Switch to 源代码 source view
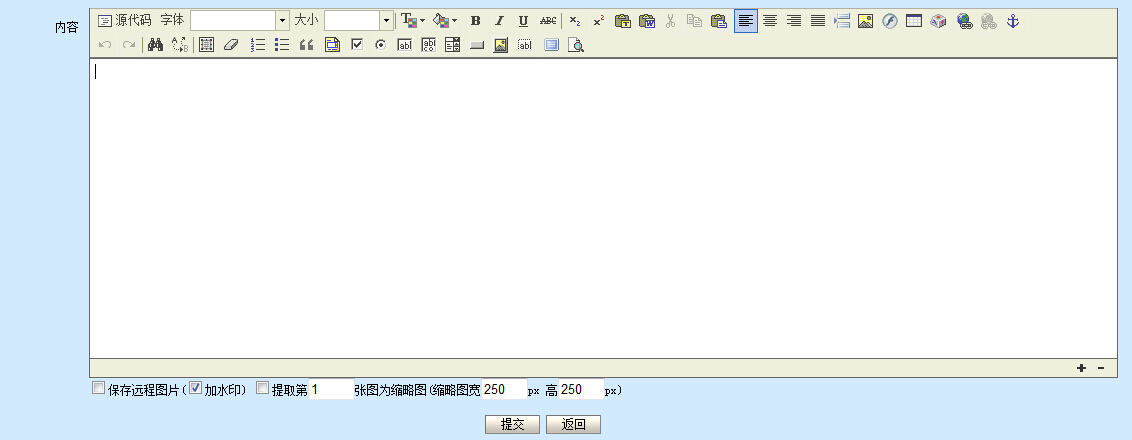Viewport: 1132px width, 440px height. click(125, 21)
